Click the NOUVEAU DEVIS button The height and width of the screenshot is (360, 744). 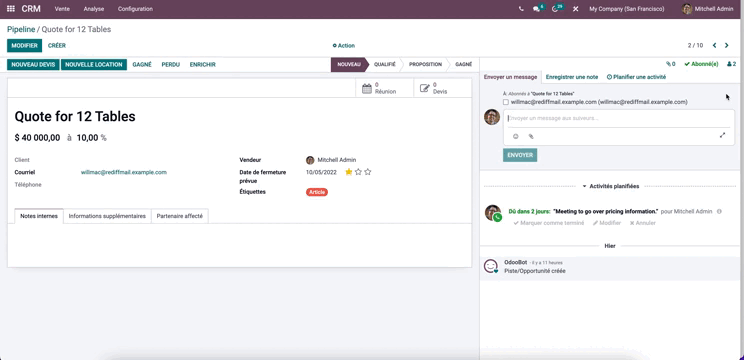33,65
